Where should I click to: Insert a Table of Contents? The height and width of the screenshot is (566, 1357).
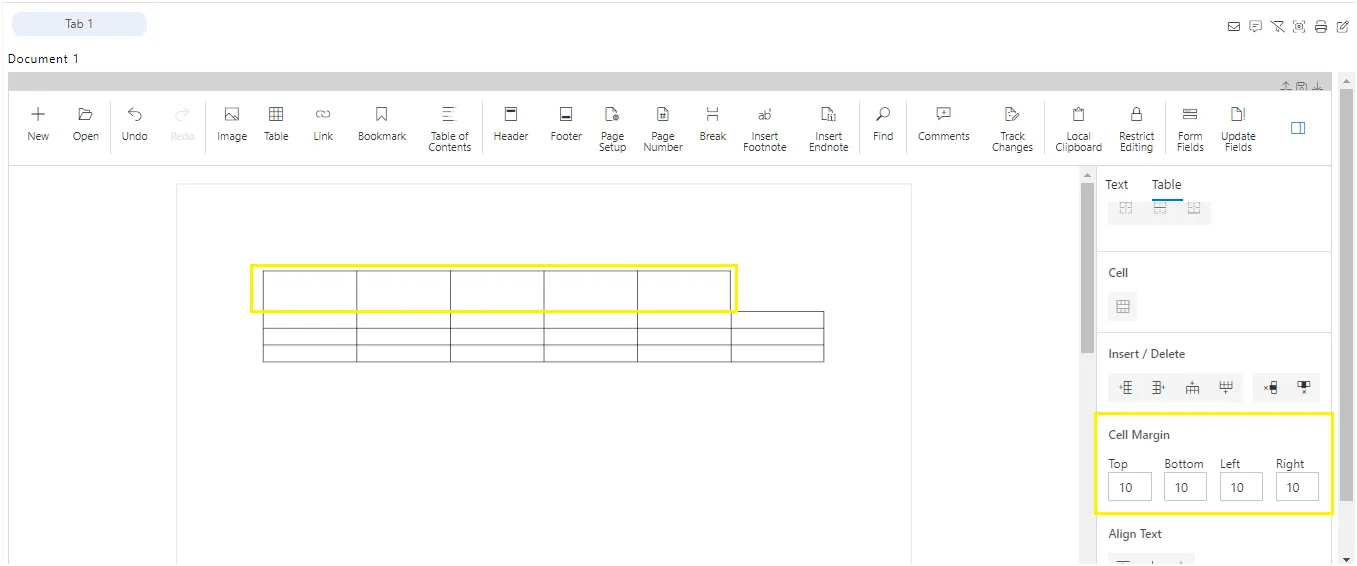[x=449, y=129]
